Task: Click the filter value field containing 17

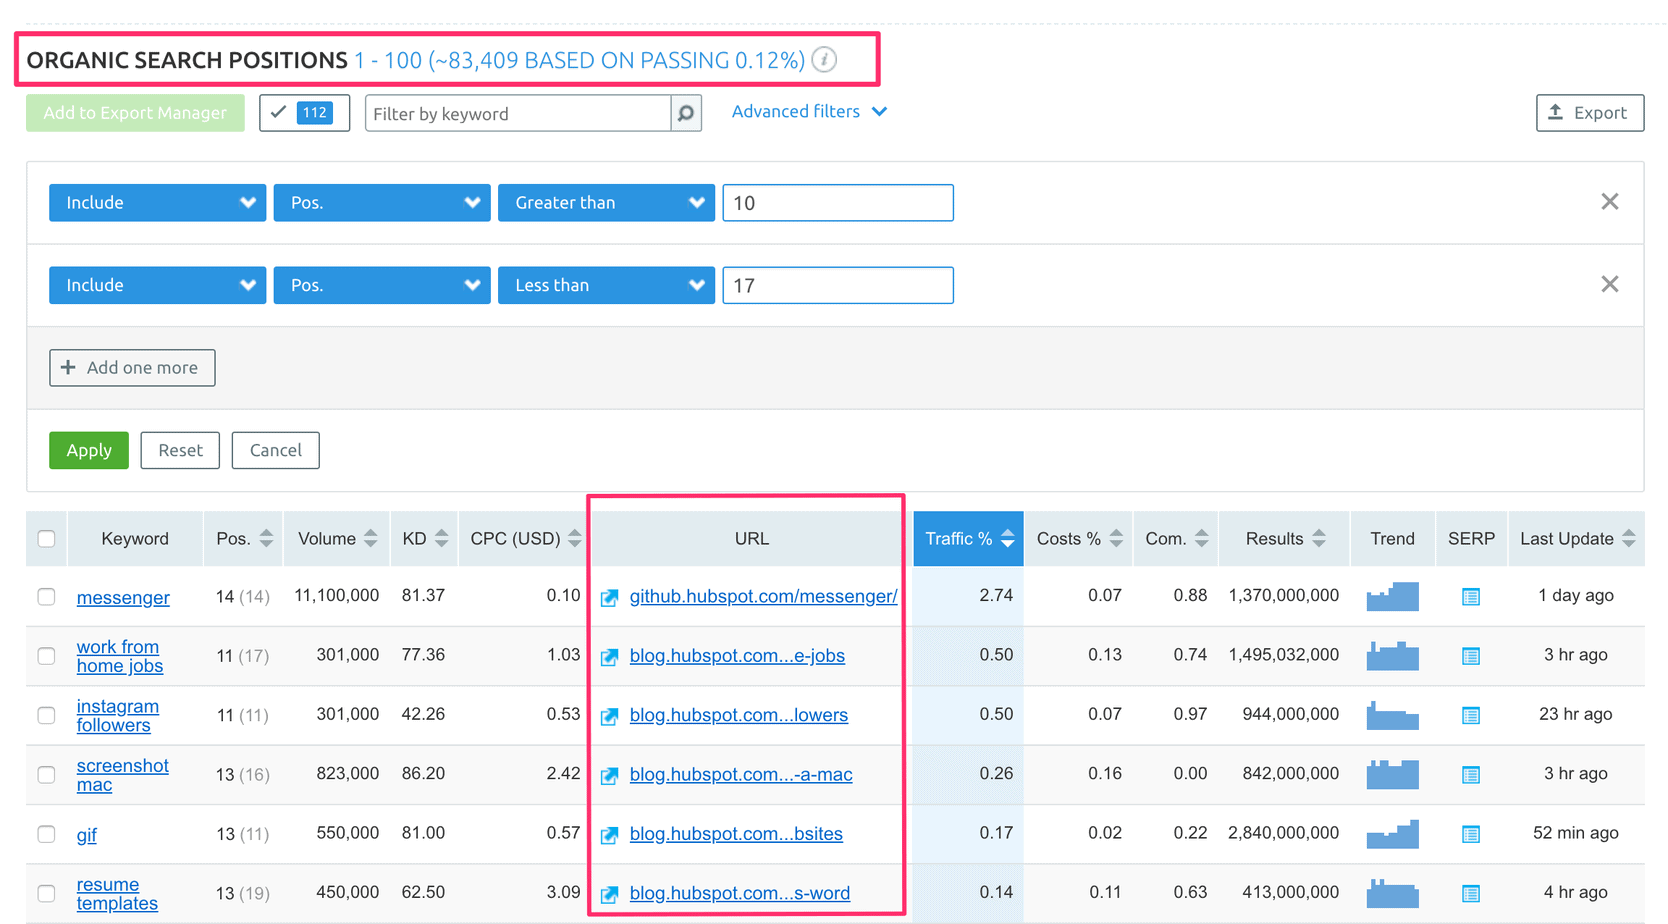Action: point(838,286)
